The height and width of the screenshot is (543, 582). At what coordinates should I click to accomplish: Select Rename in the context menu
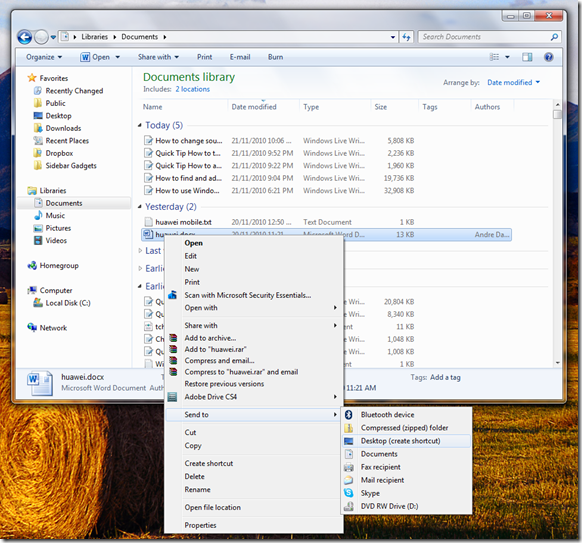click(197, 490)
